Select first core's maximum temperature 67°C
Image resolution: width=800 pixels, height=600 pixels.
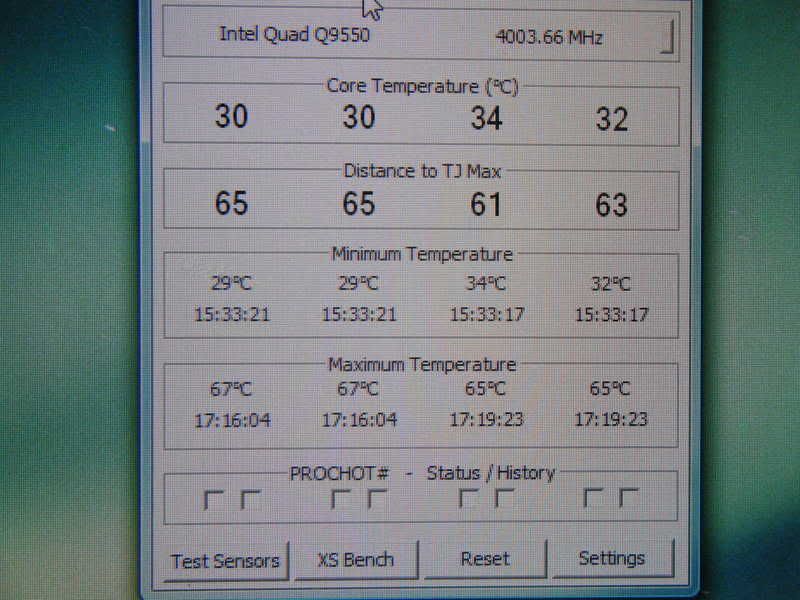coord(231,389)
